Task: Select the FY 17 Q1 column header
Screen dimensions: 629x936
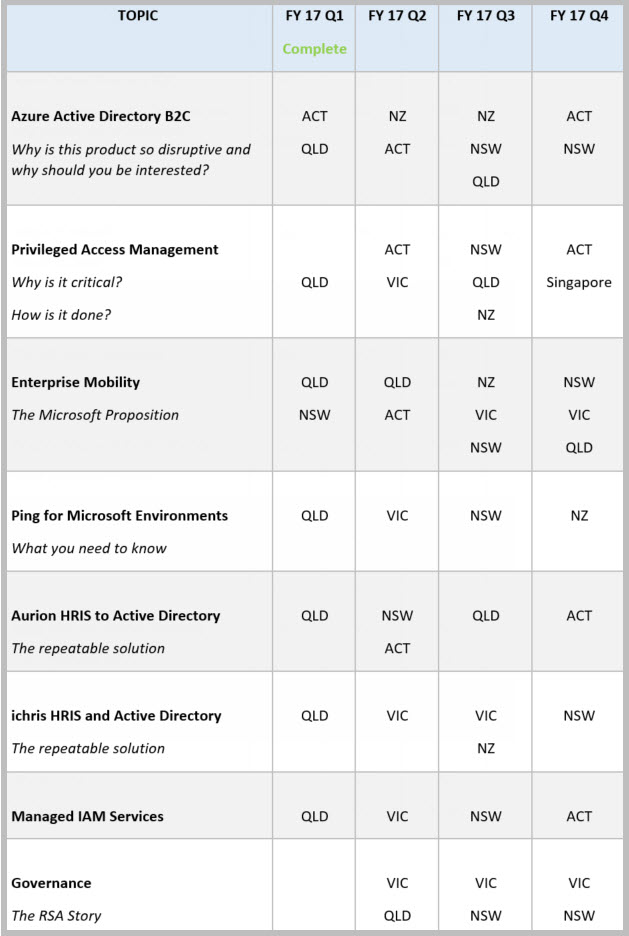Action: pyautogui.click(x=314, y=16)
